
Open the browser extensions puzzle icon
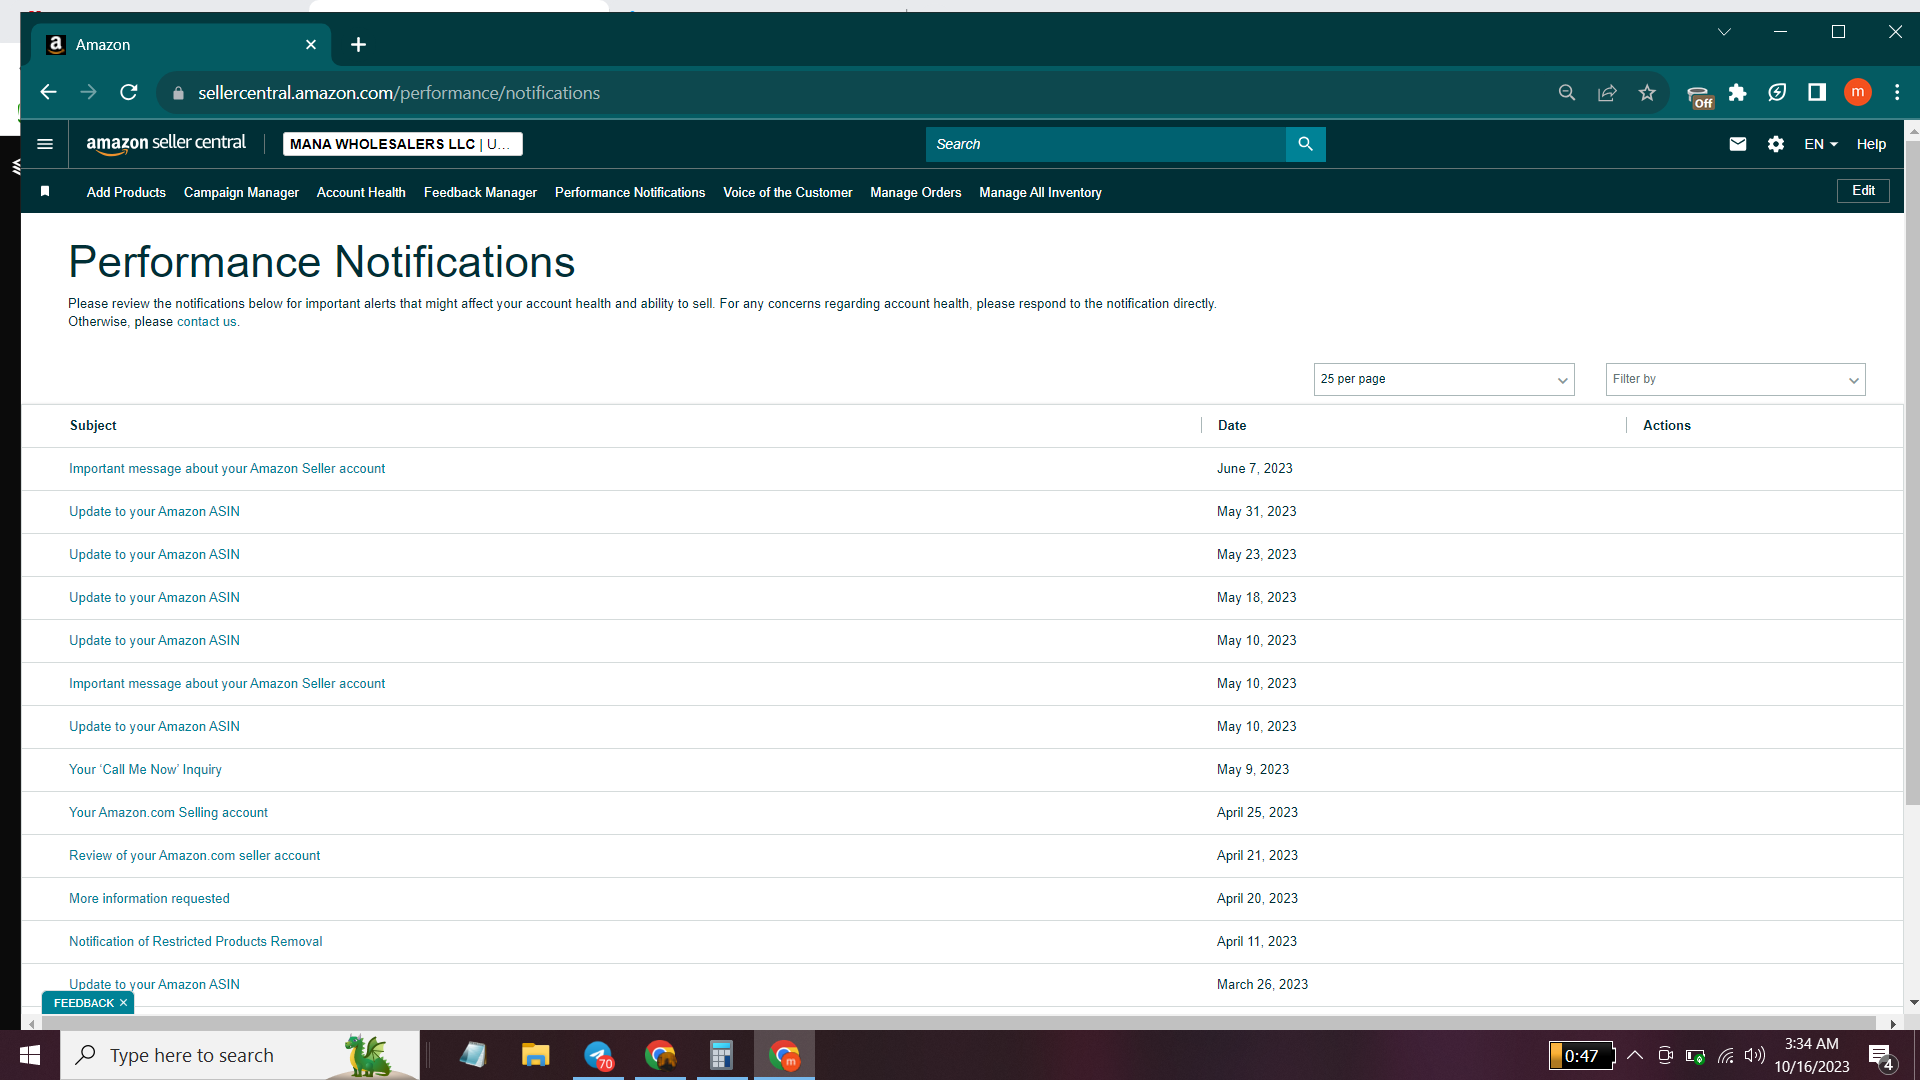click(x=1738, y=93)
